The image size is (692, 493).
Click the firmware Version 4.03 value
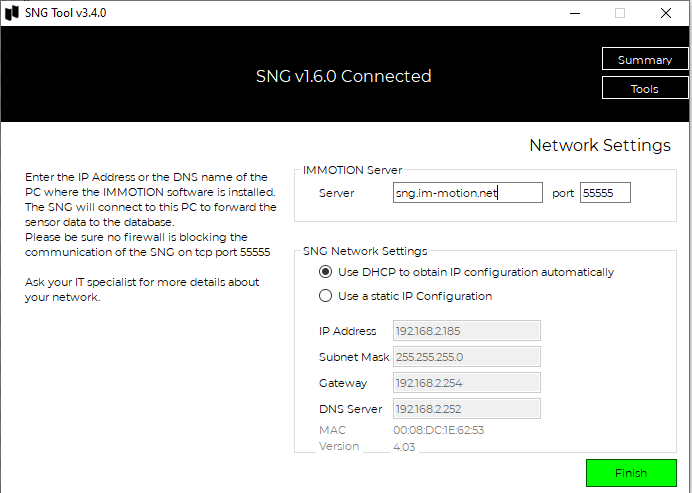(404, 447)
